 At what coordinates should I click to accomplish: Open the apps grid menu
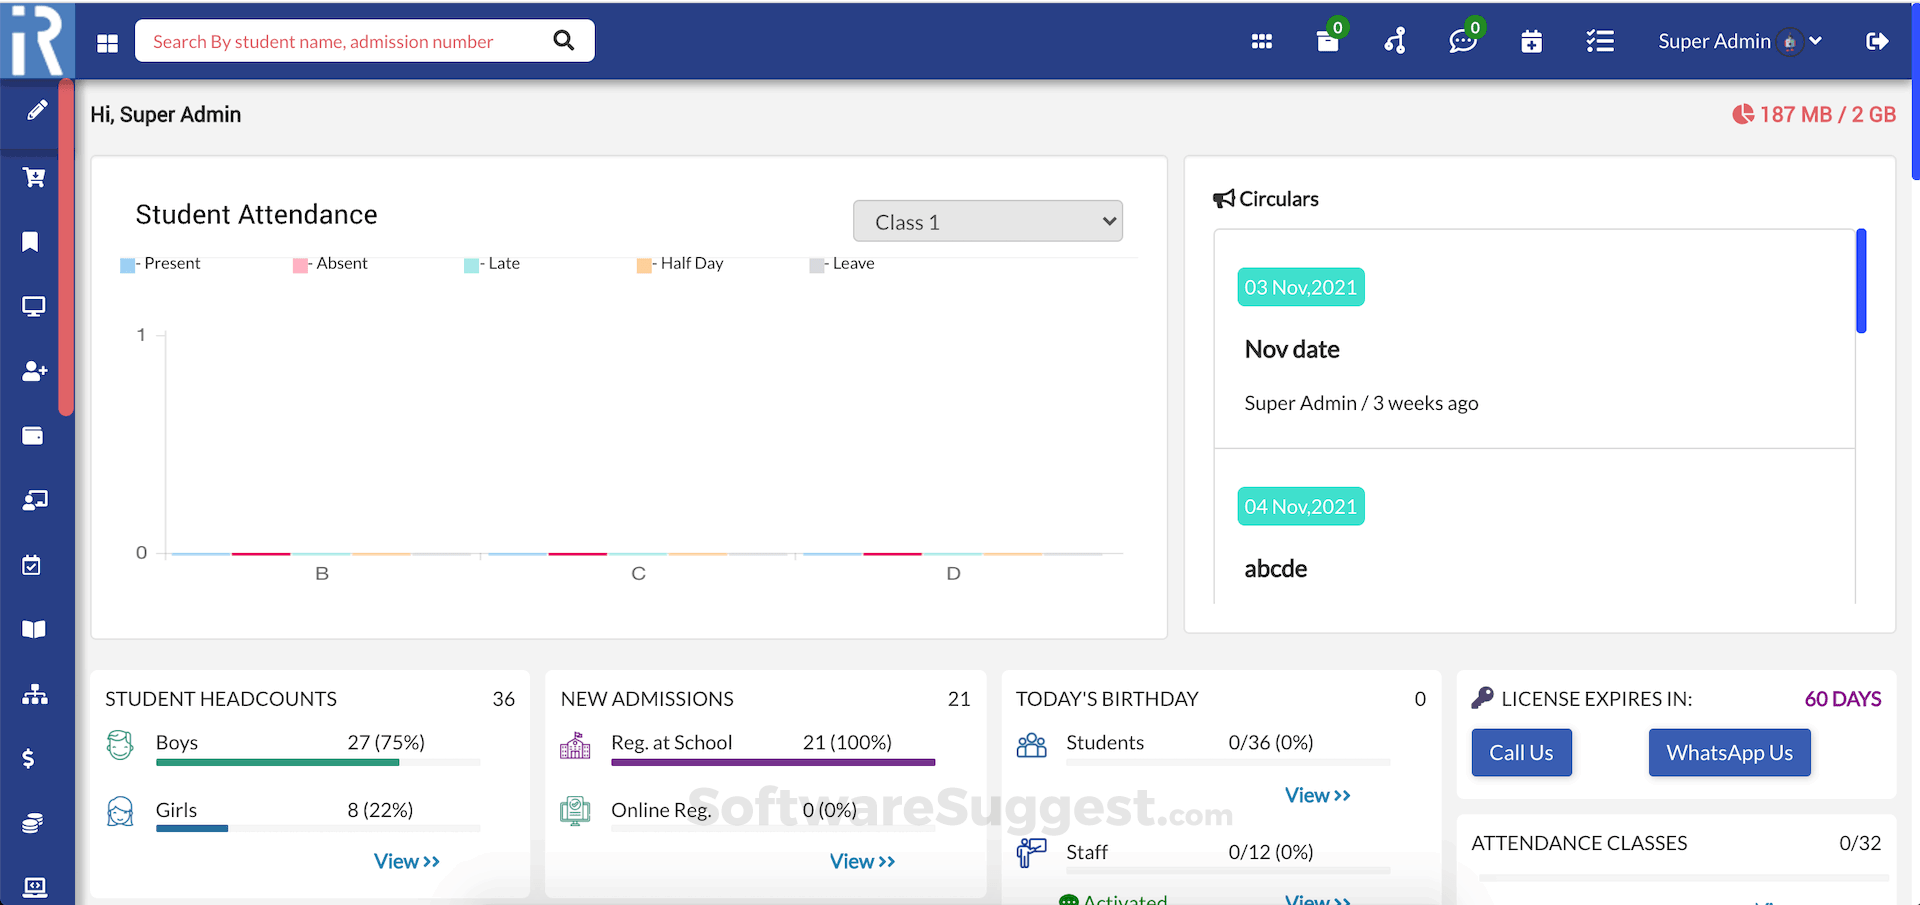click(1261, 41)
